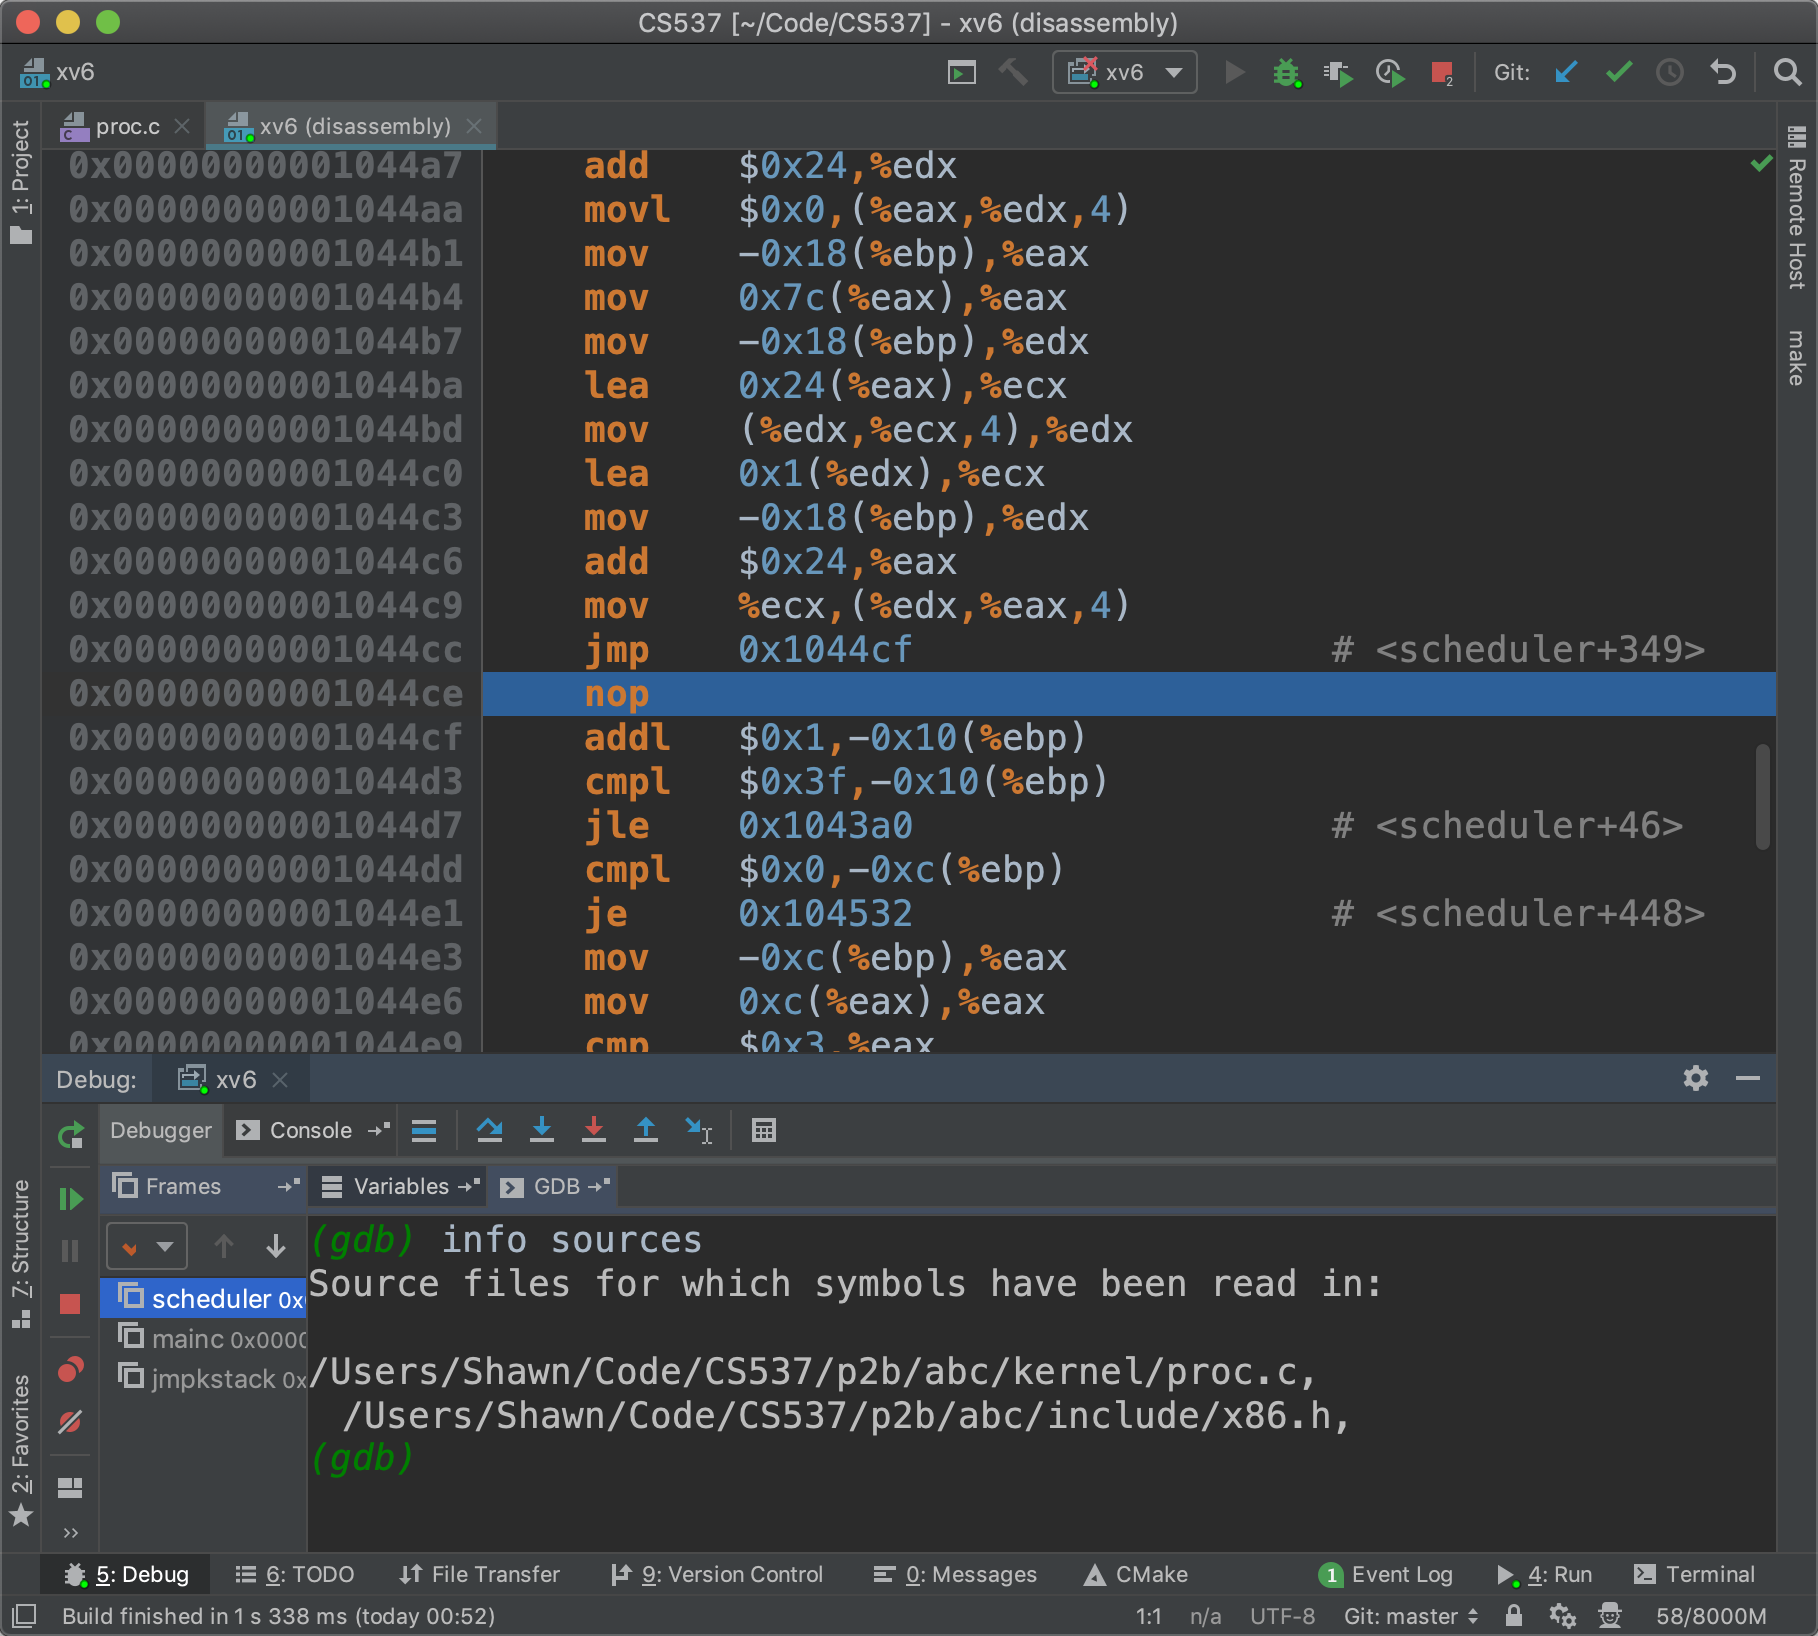Expand the thread selector dropdown in Frames

[x=147, y=1246]
